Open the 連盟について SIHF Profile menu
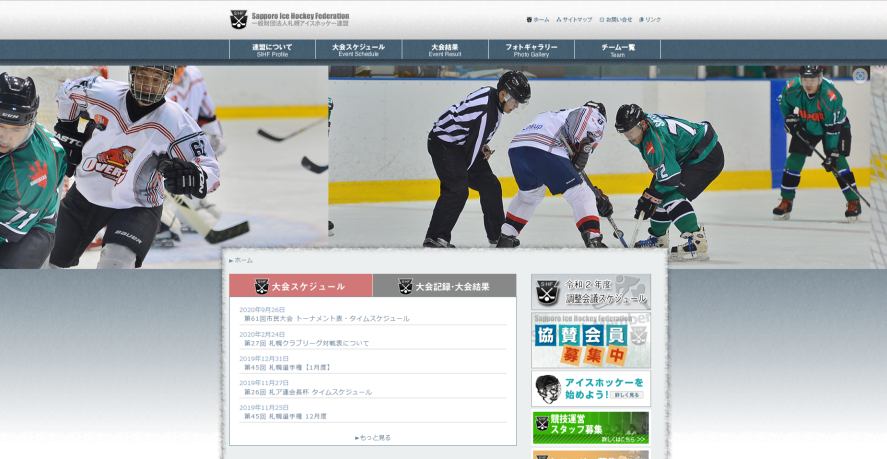Image resolution: width=887 pixels, height=459 pixels. pos(272,50)
